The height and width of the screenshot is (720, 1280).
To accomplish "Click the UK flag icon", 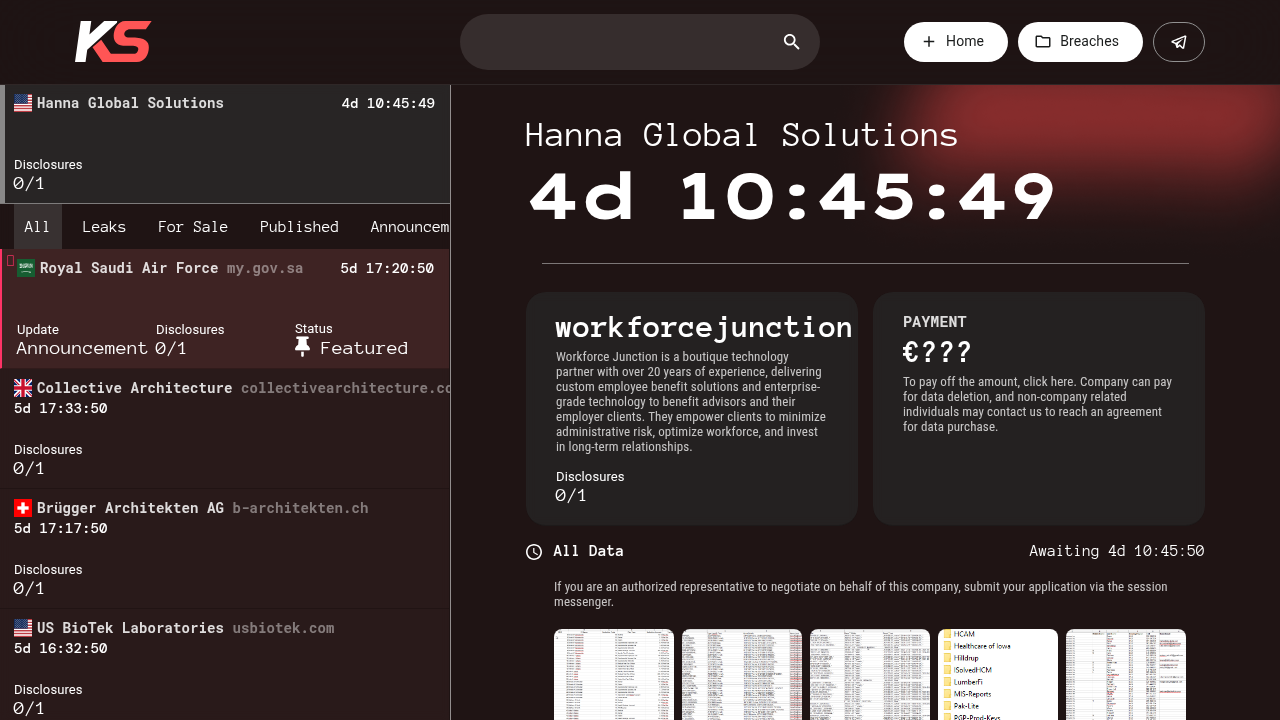I will 23,388.
